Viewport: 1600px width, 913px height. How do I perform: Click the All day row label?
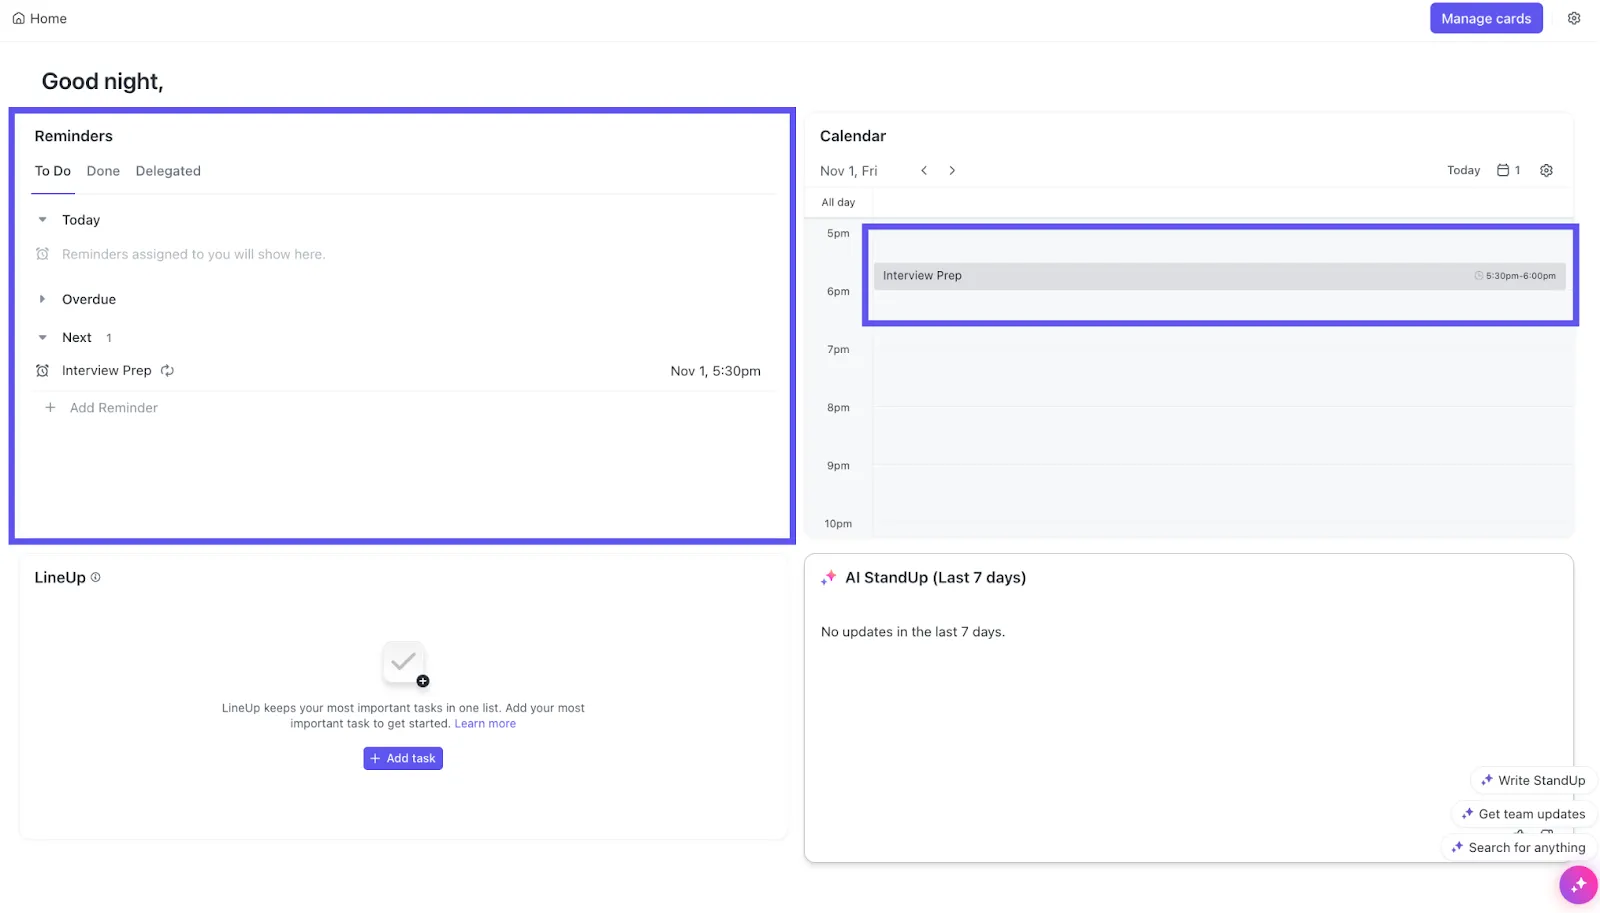pos(838,202)
